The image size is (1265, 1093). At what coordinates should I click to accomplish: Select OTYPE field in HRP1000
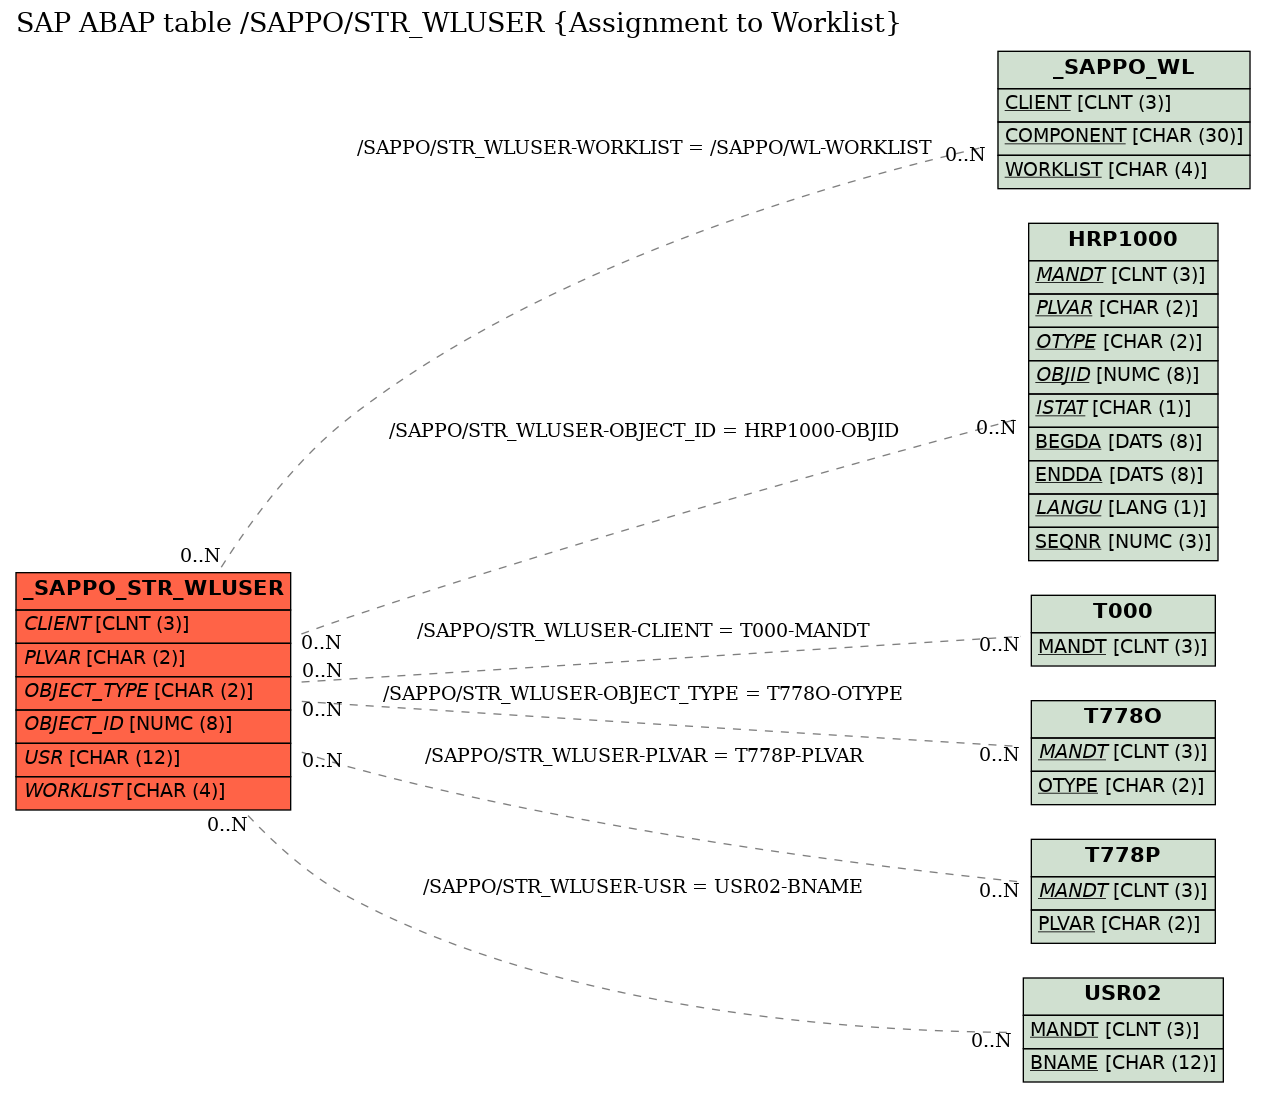click(1123, 343)
